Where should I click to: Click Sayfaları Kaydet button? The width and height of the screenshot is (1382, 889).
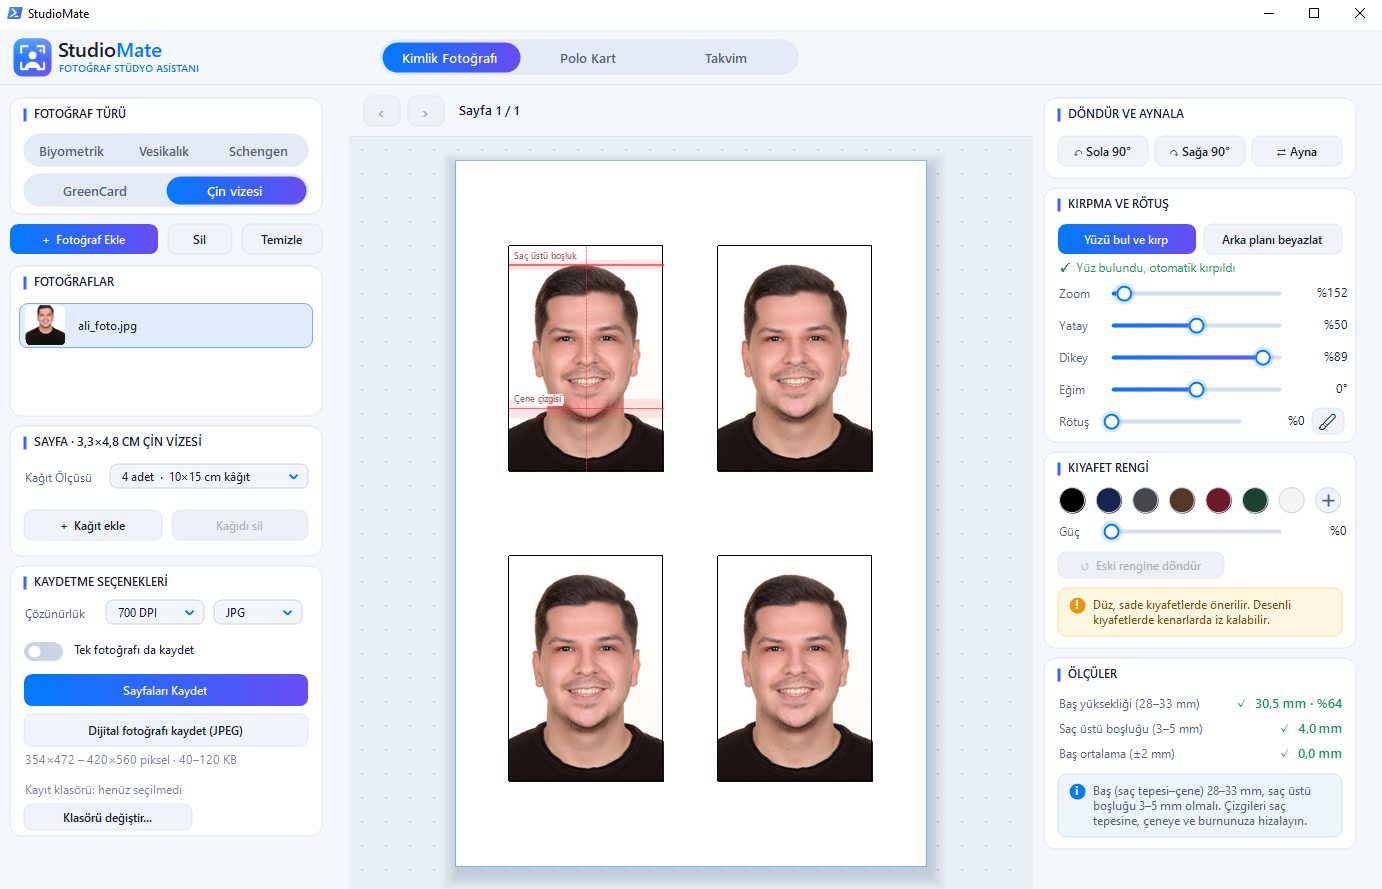[166, 690]
